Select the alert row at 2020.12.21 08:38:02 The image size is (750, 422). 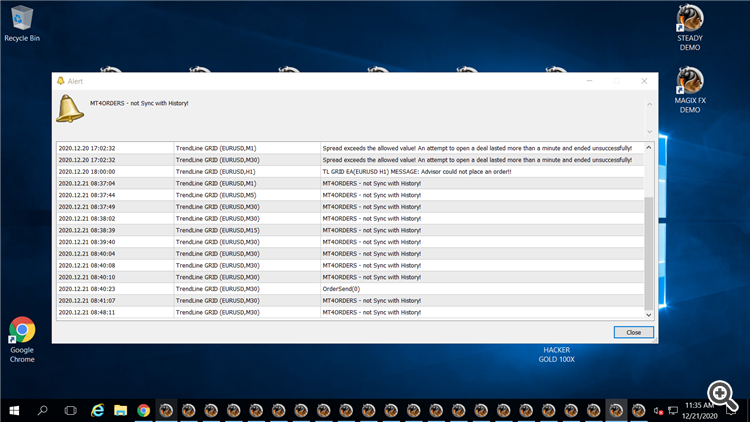click(350, 218)
